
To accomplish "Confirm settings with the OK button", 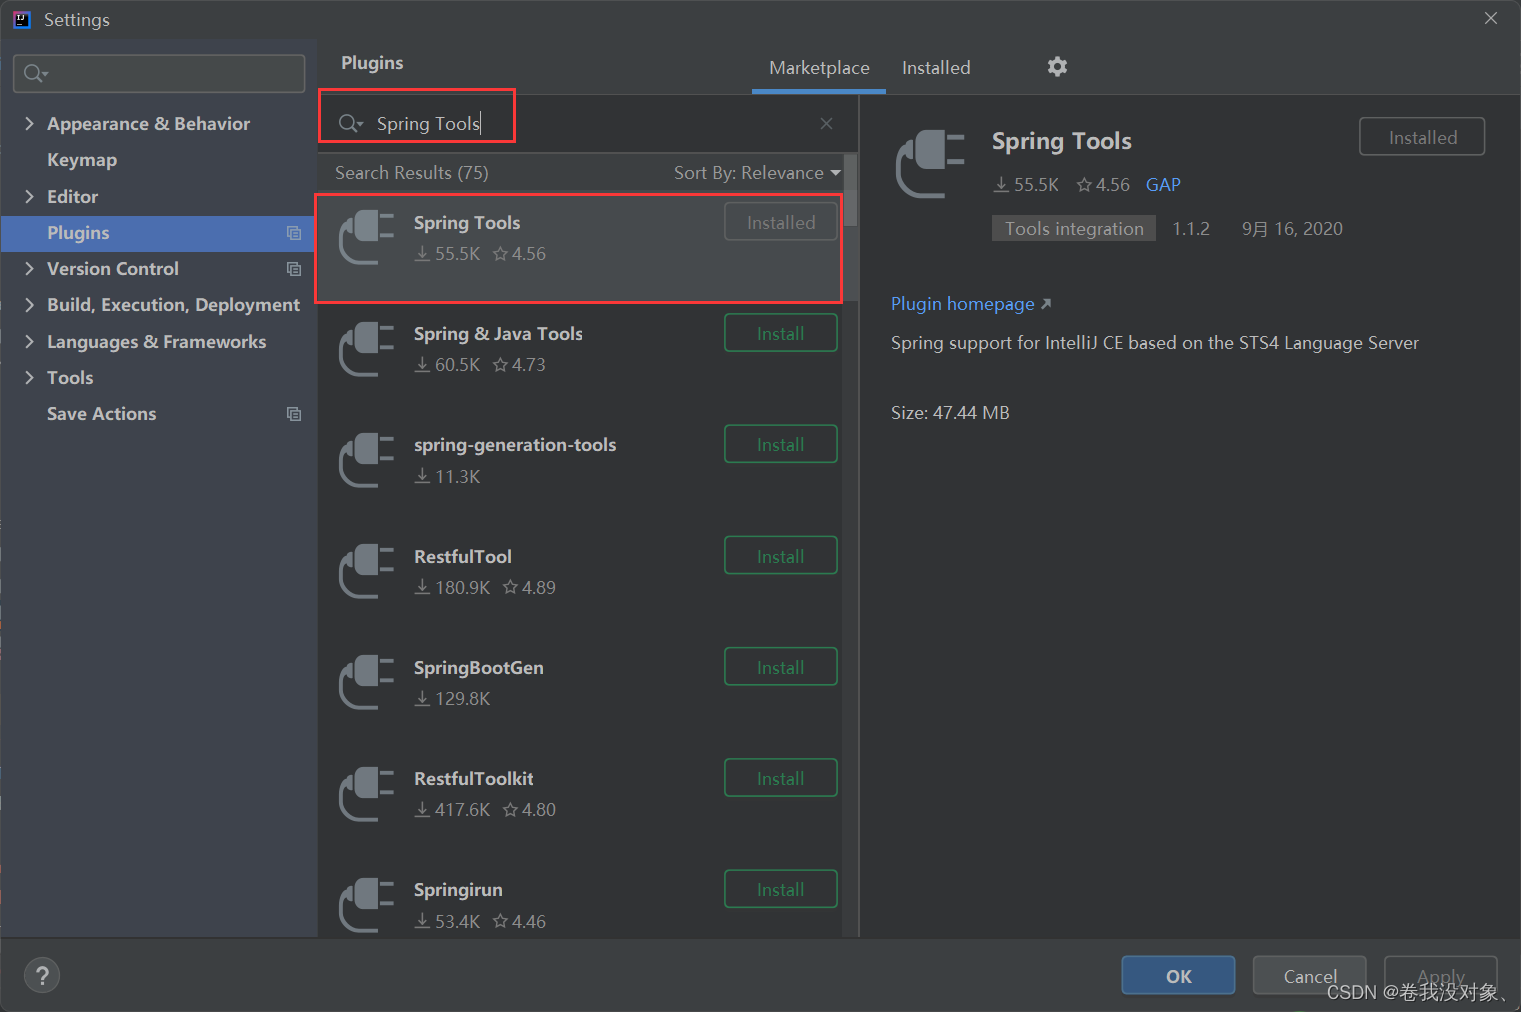I will (1178, 976).
